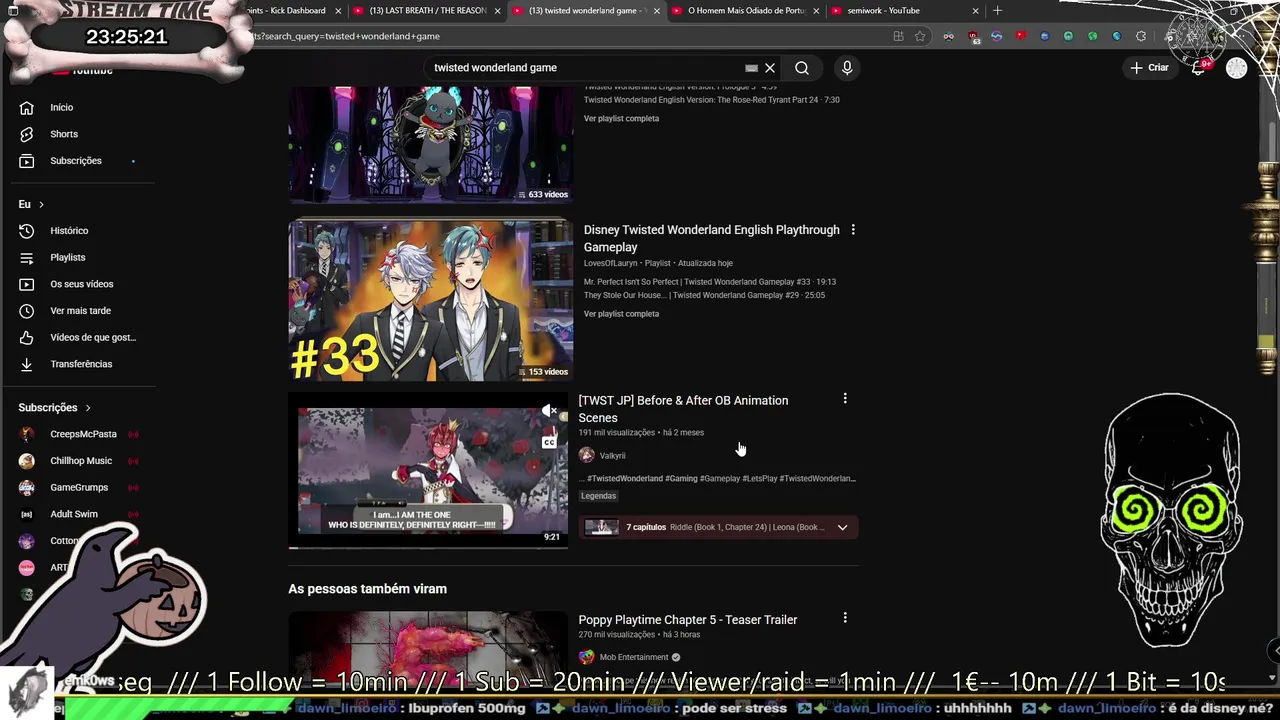Click the video preview progress bar
1280x720 pixels.
[x=428, y=547]
